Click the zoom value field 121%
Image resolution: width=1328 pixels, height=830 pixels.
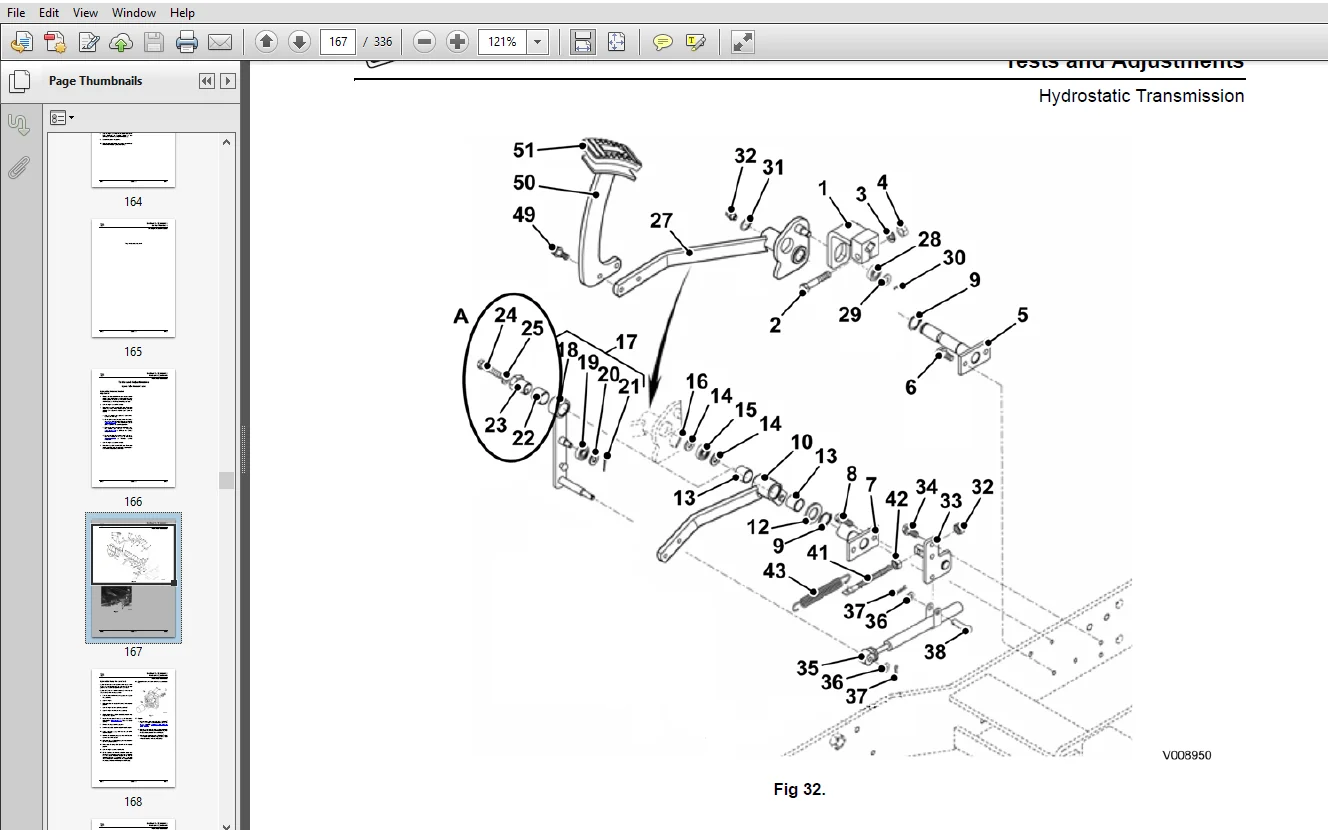point(503,42)
